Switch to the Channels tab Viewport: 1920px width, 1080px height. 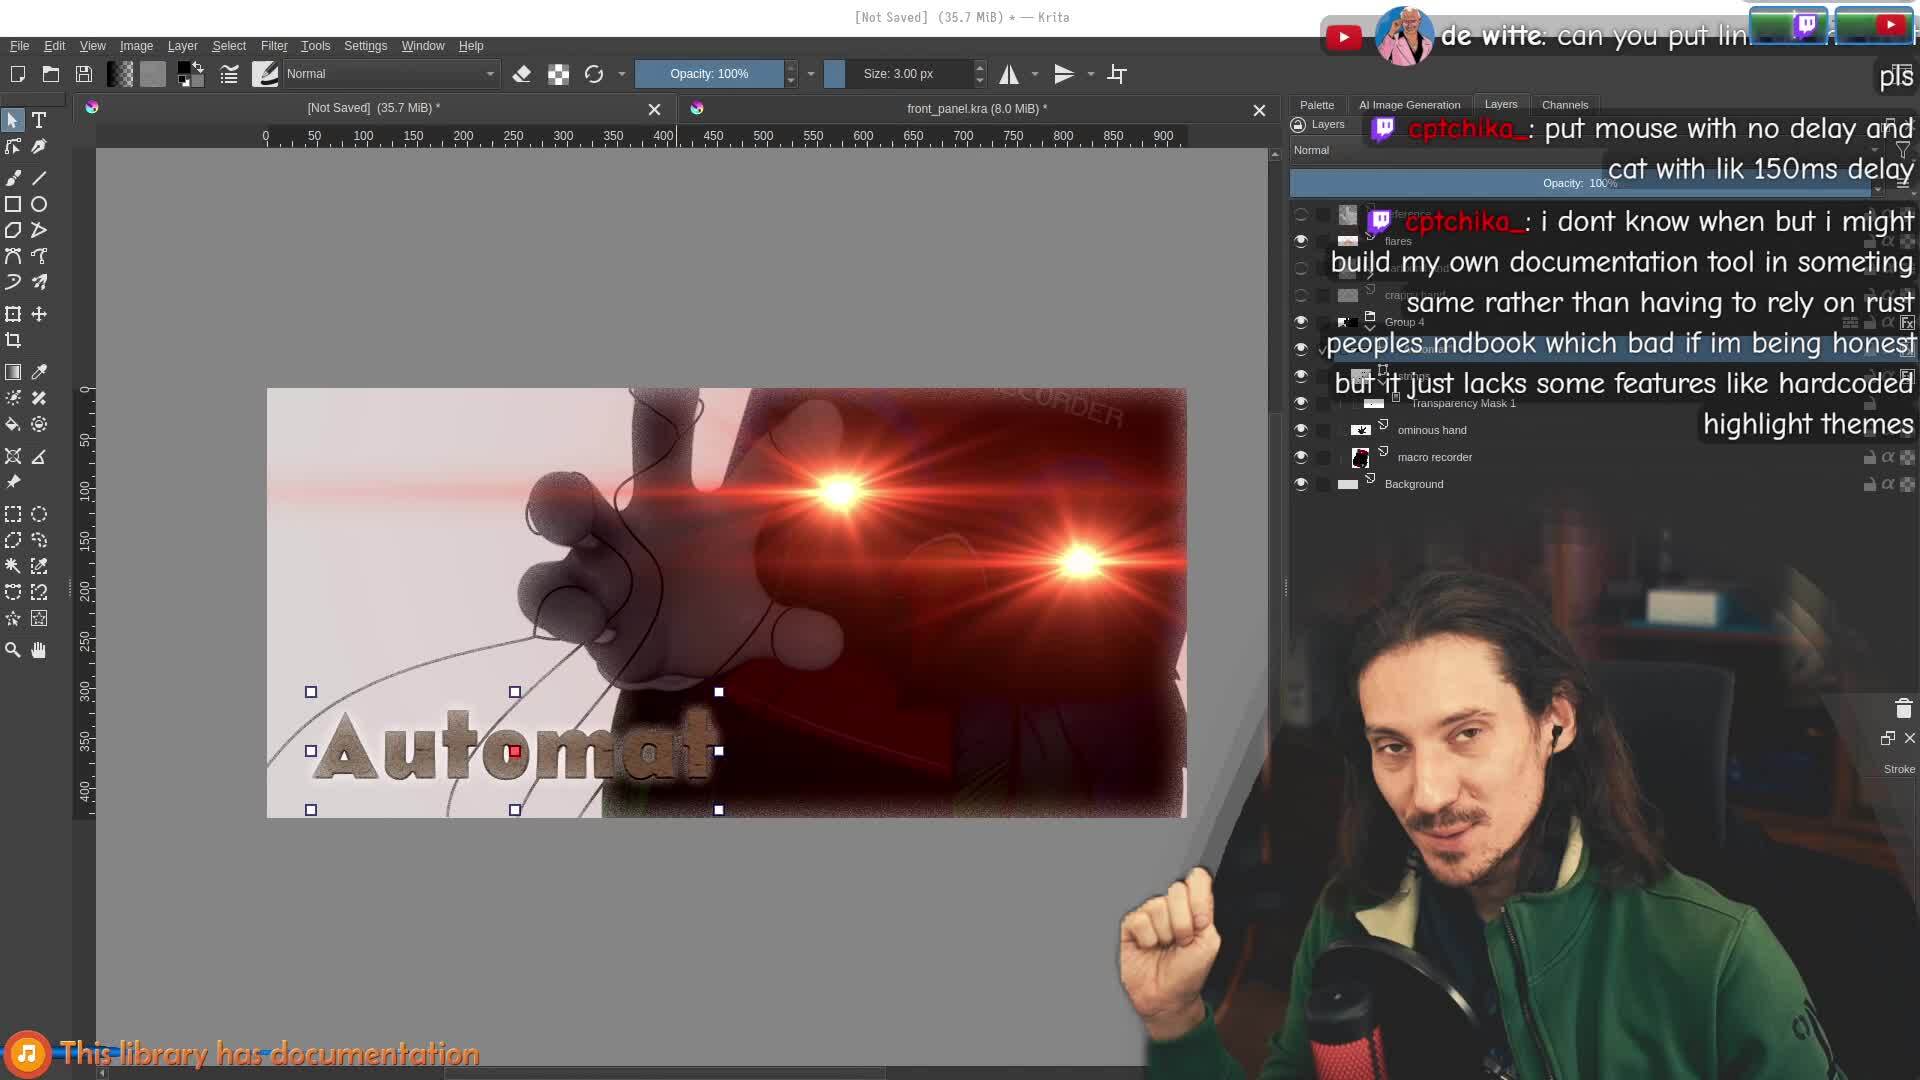coord(1564,105)
